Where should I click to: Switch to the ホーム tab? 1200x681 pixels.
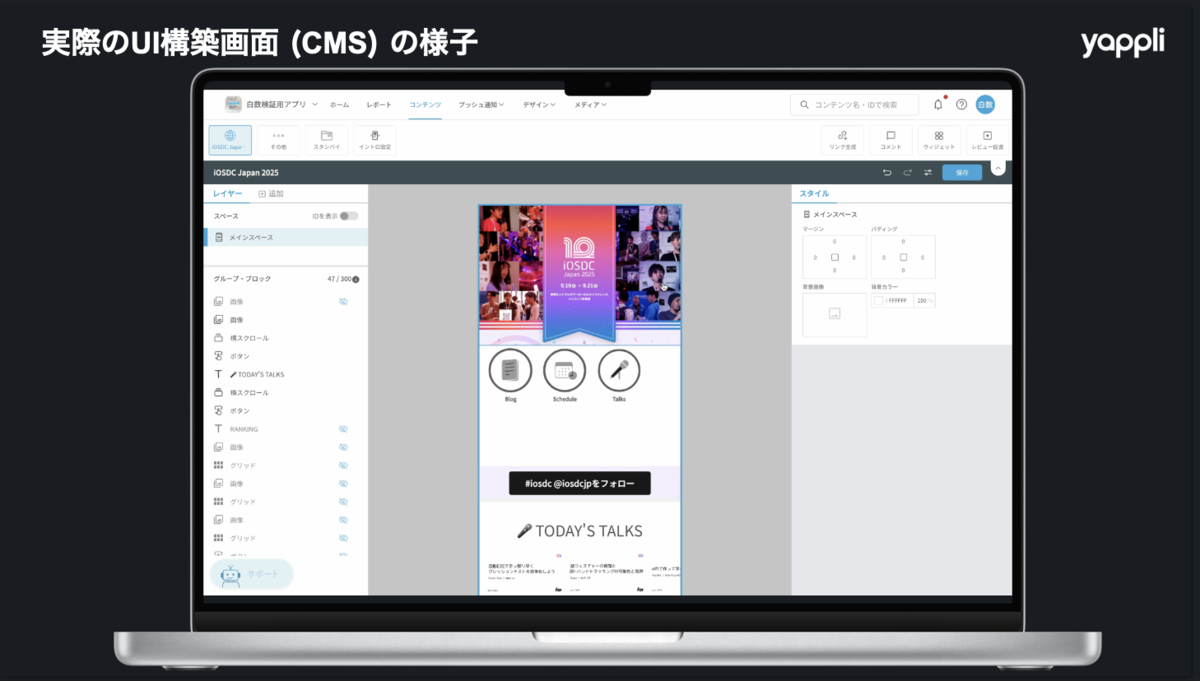pyautogui.click(x=340, y=104)
